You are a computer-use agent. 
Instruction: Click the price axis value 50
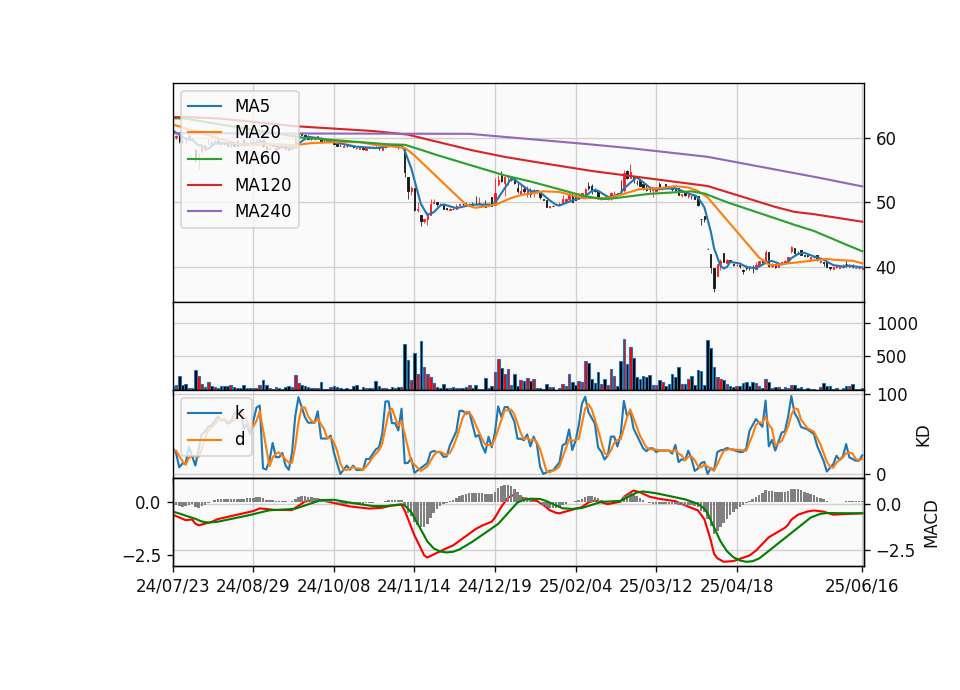[886, 203]
